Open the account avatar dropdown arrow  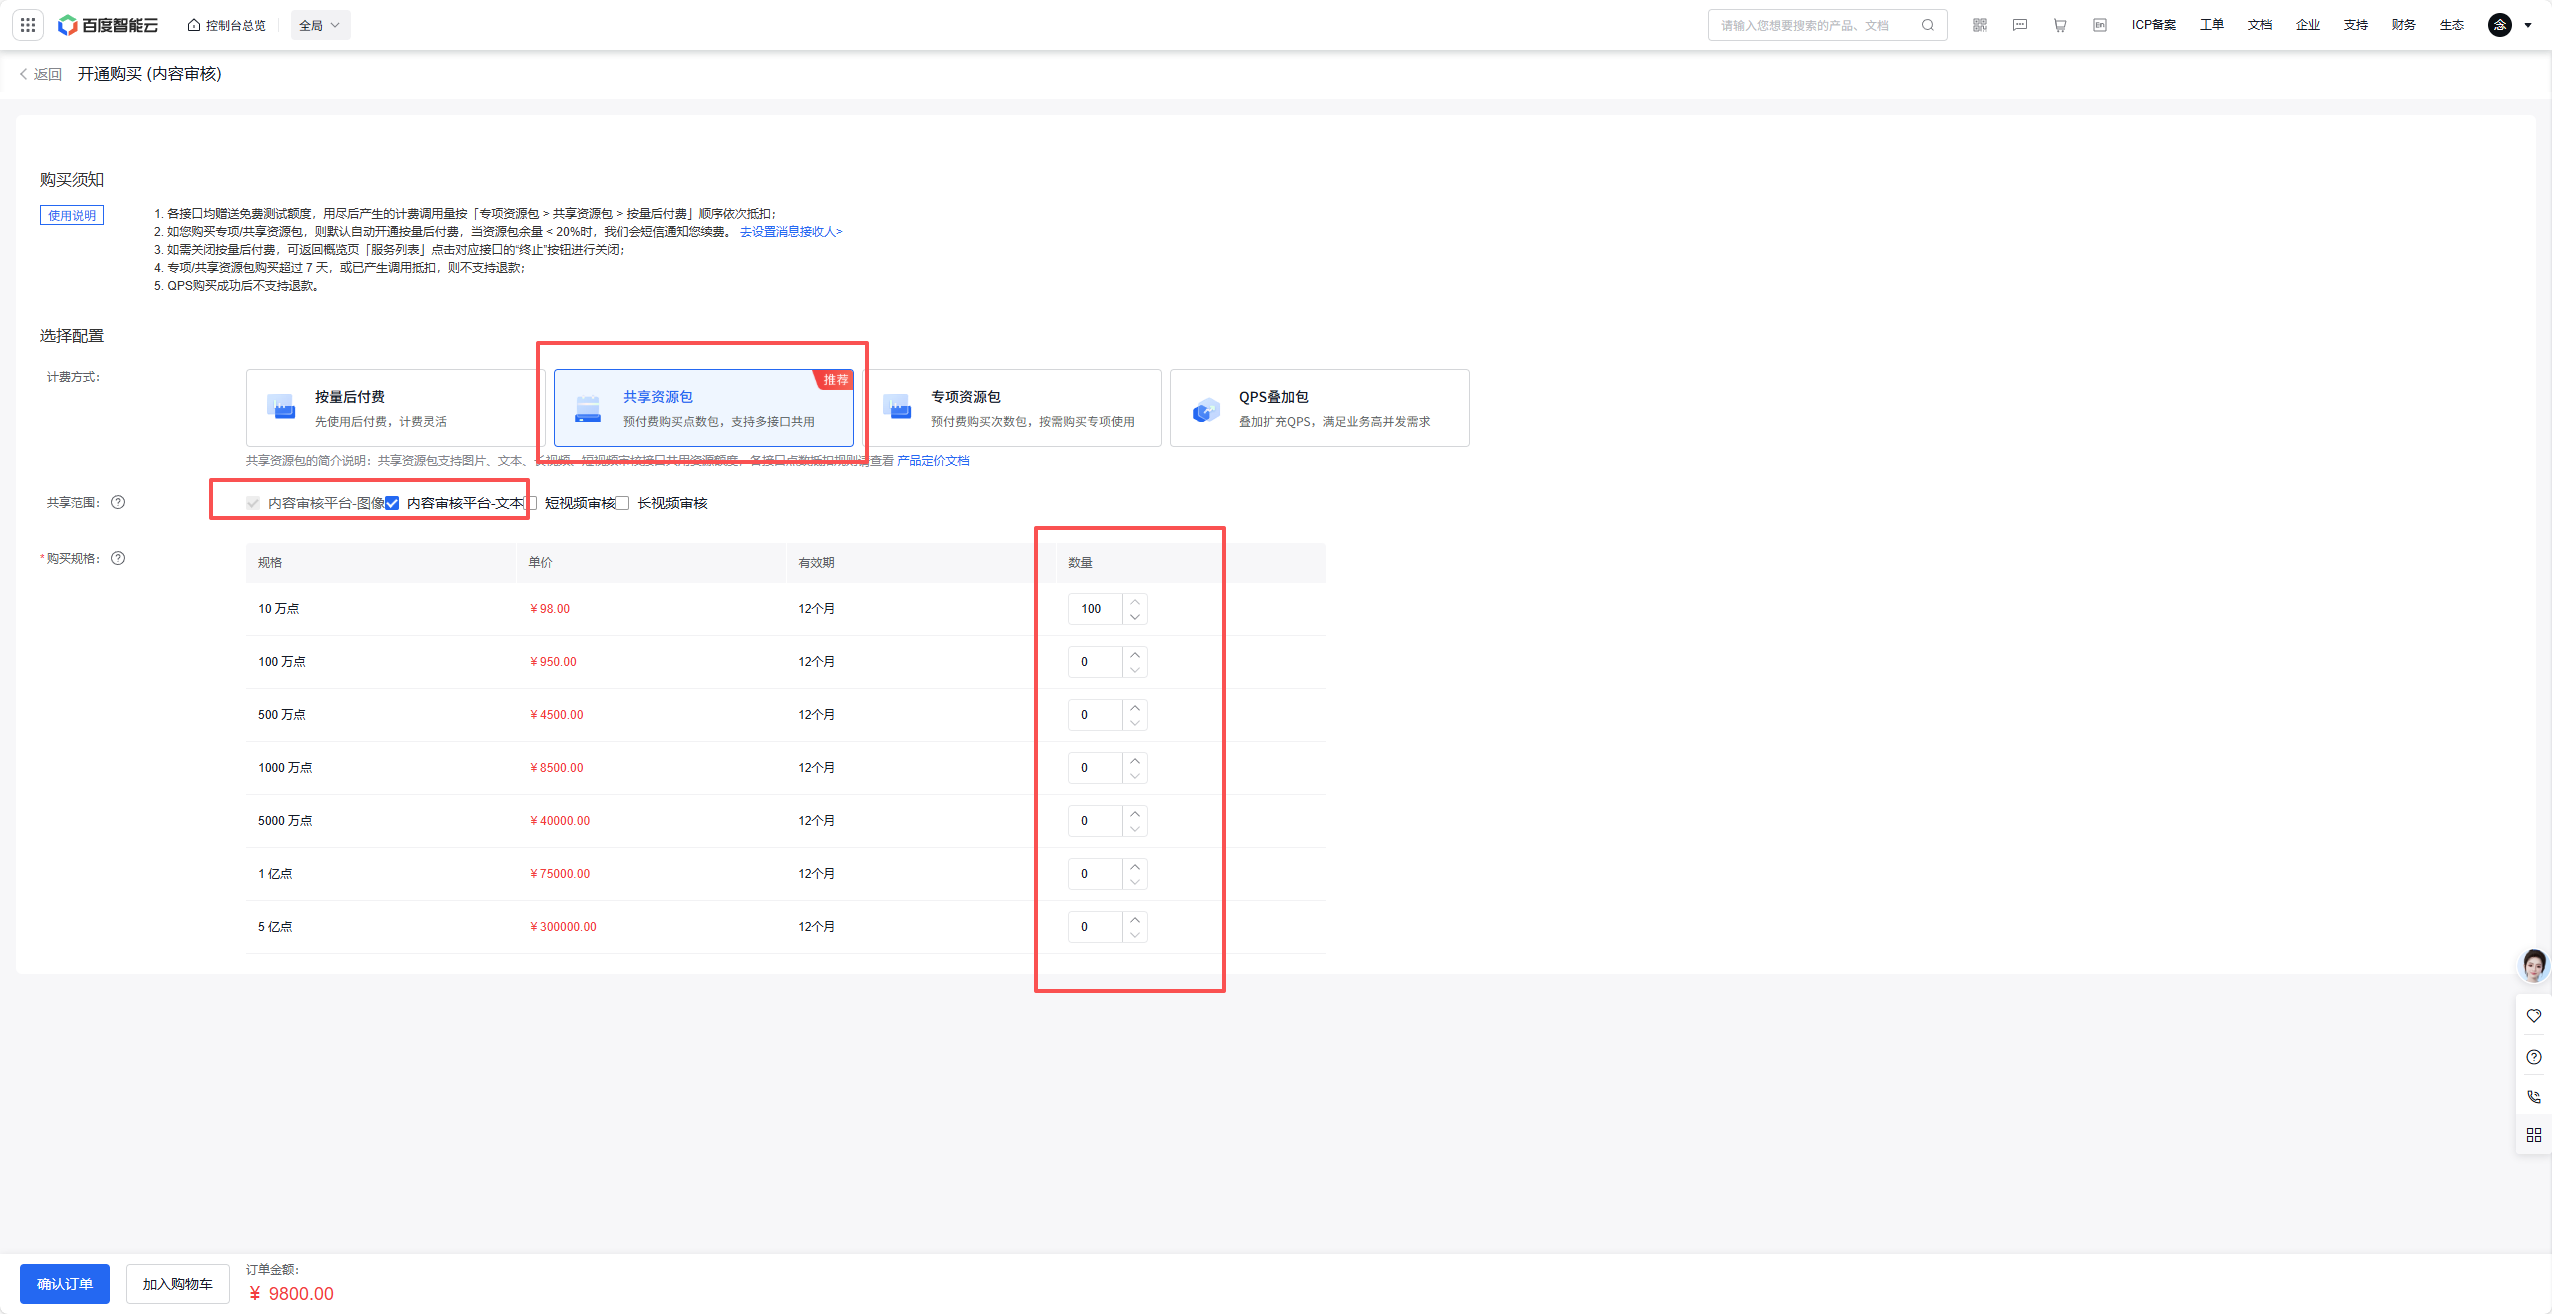2528,25
